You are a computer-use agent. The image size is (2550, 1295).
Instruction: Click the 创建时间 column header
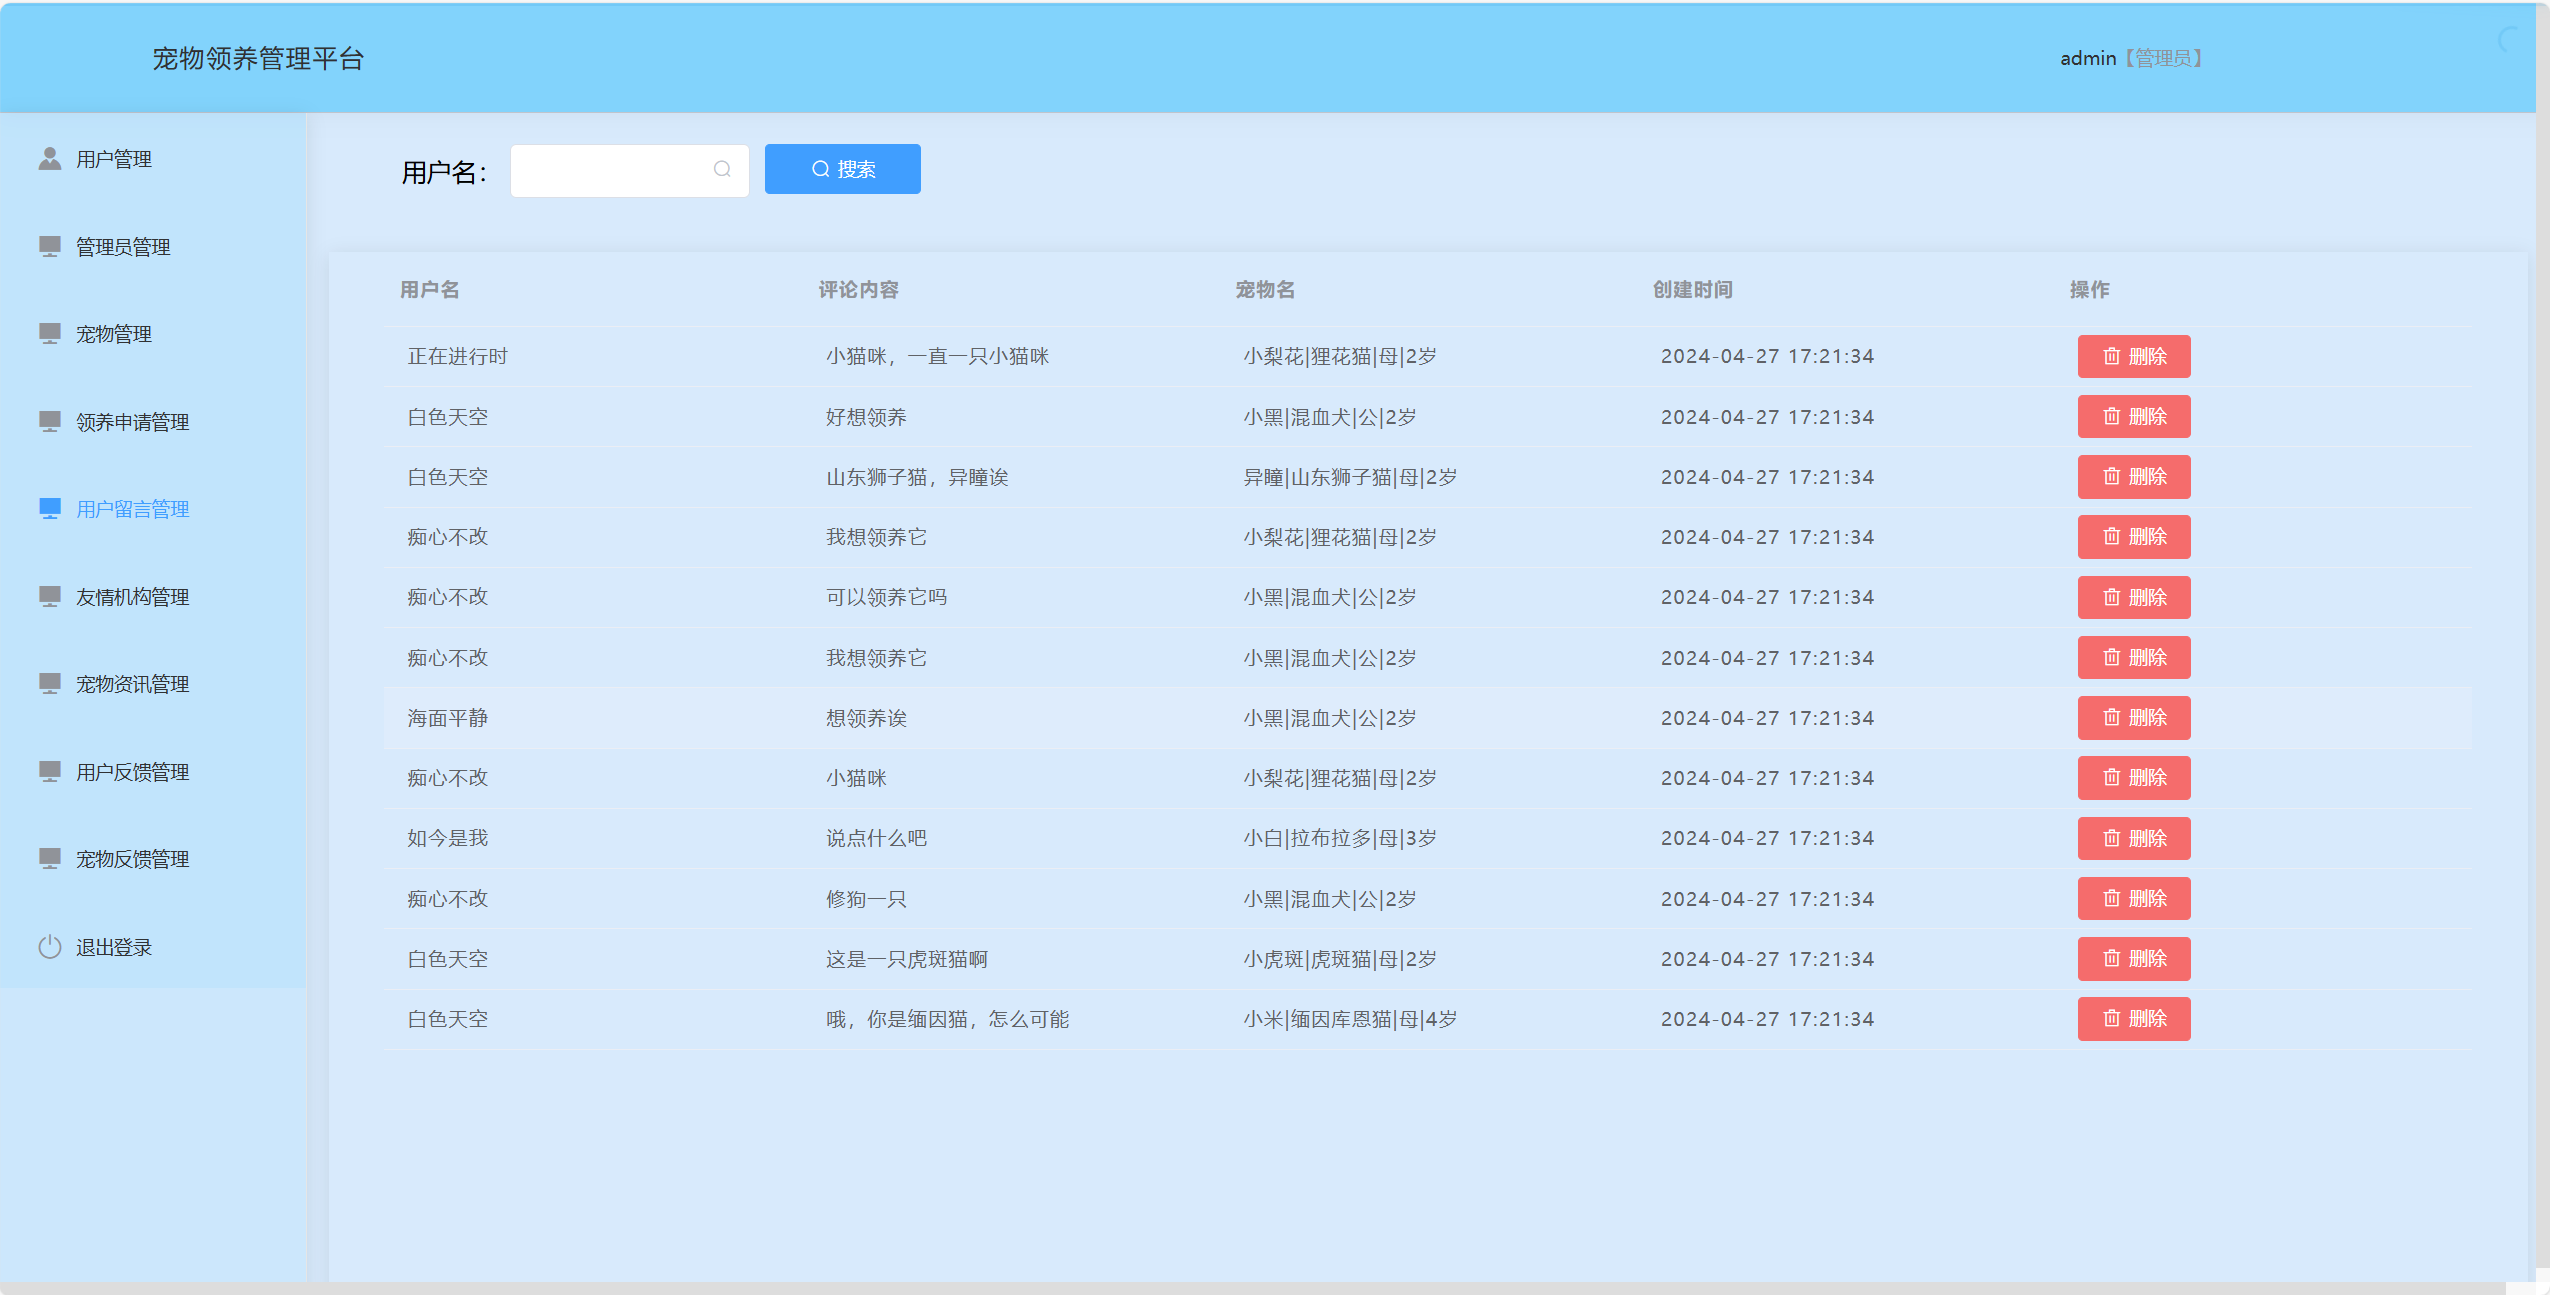[x=1692, y=290]
